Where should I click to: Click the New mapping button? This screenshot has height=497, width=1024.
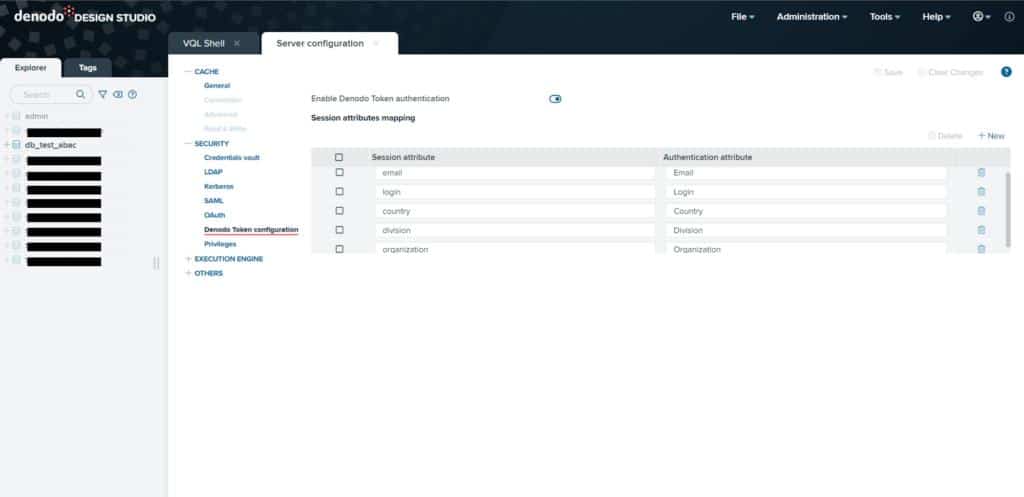(991, 136)
